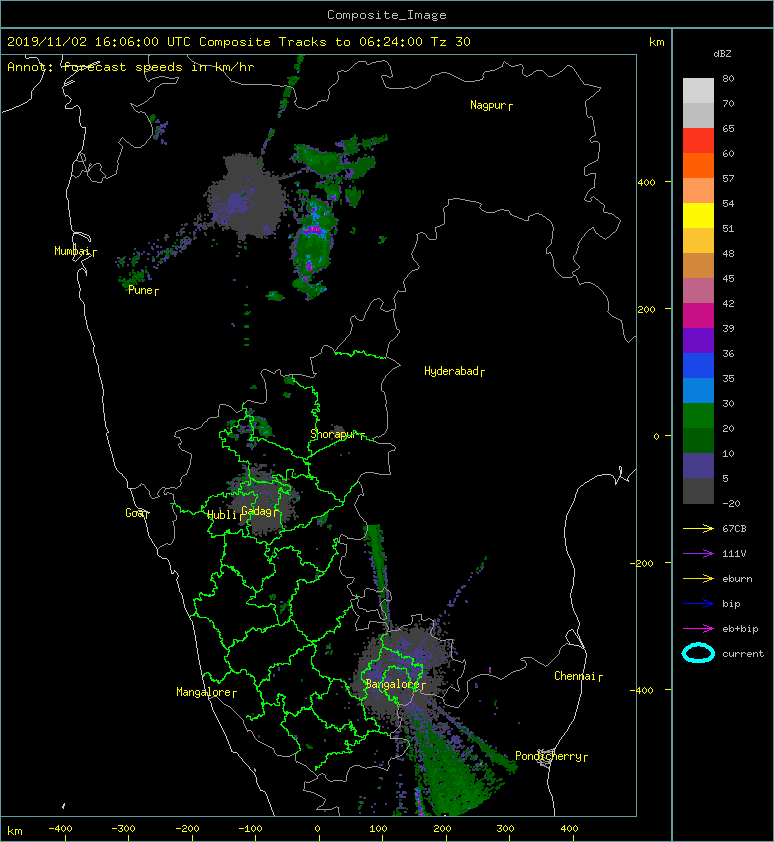Select the light blue 35 dBZ swatch
This screenshot has width=774, height=842.
(x=698, y=391)
